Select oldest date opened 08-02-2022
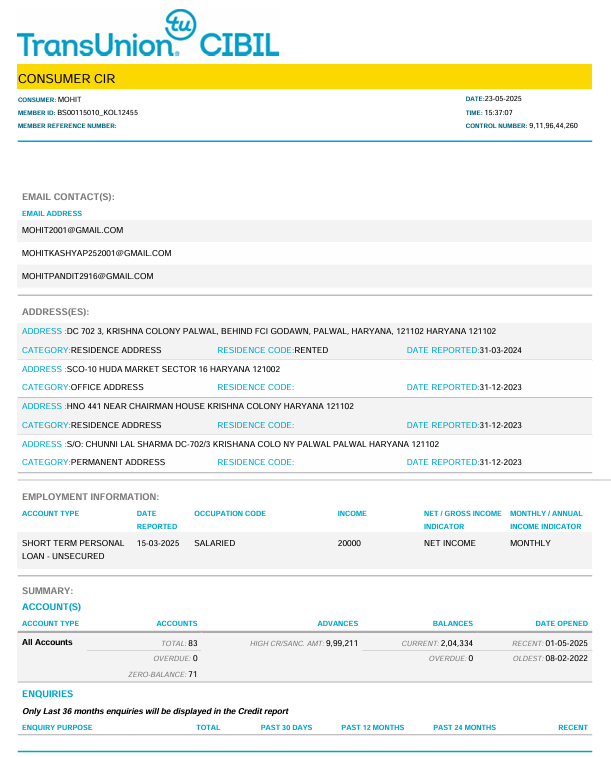 (x=567, y=658)
